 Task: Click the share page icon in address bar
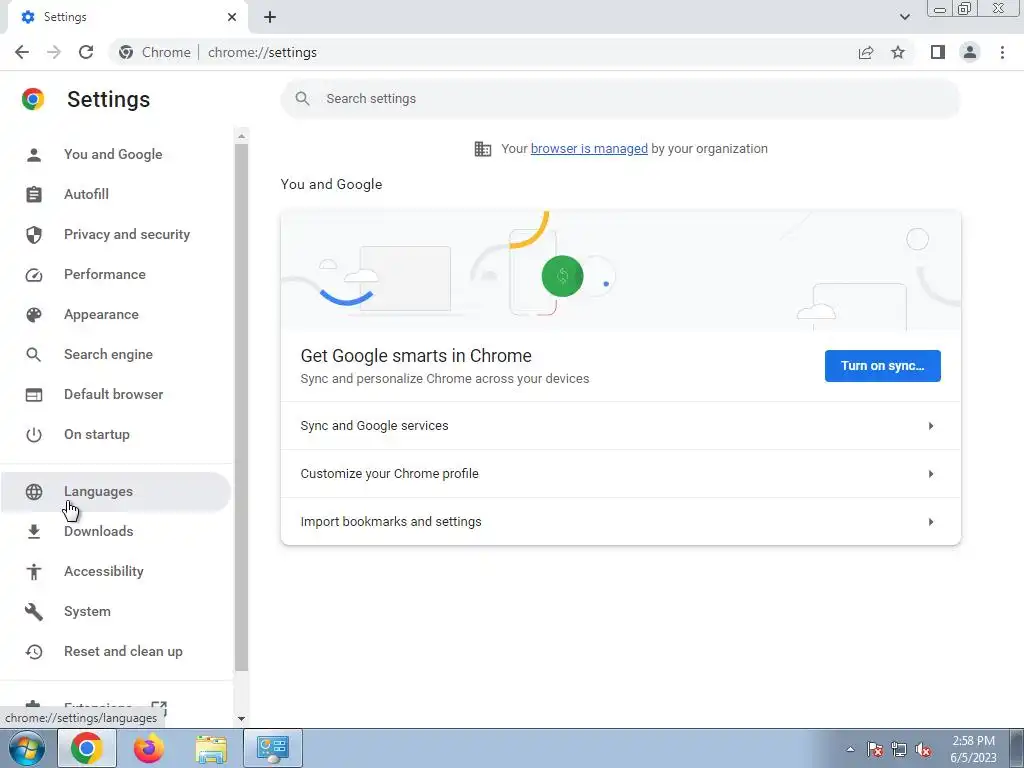coord(866,52)
